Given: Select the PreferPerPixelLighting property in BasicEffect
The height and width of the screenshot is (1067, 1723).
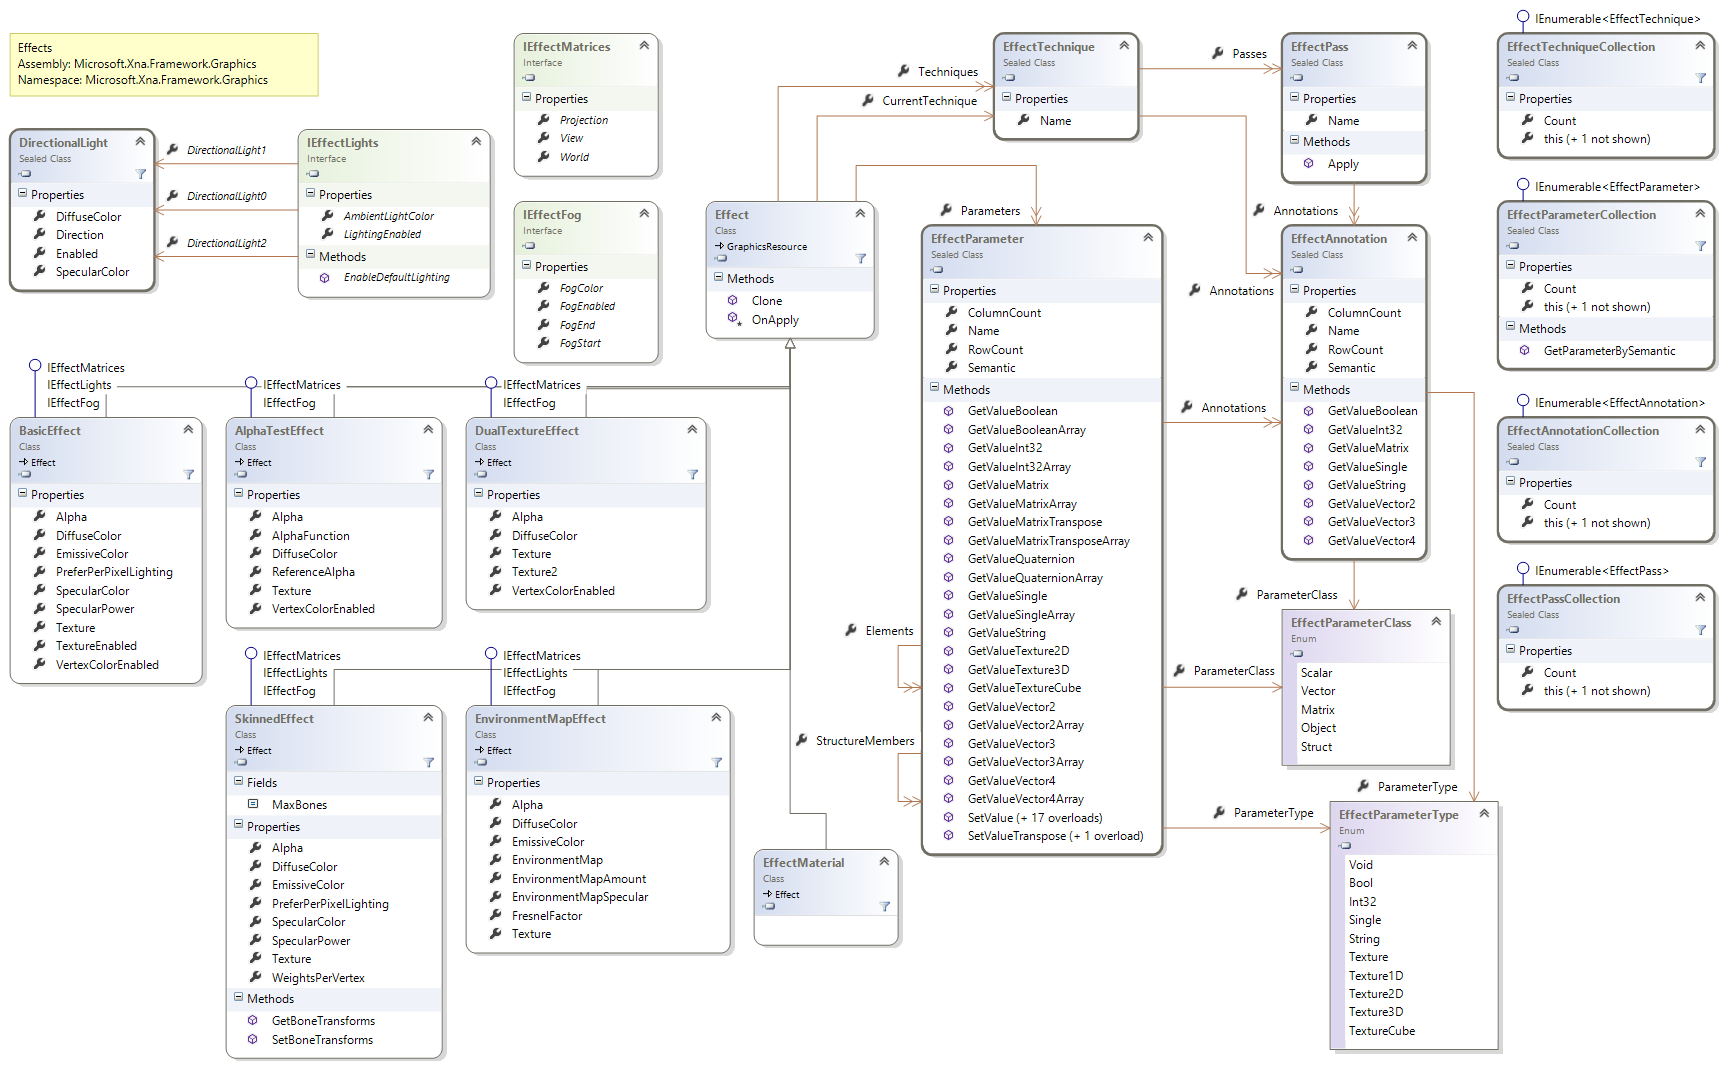Looking at the screenshot, I should coord(114,572).
